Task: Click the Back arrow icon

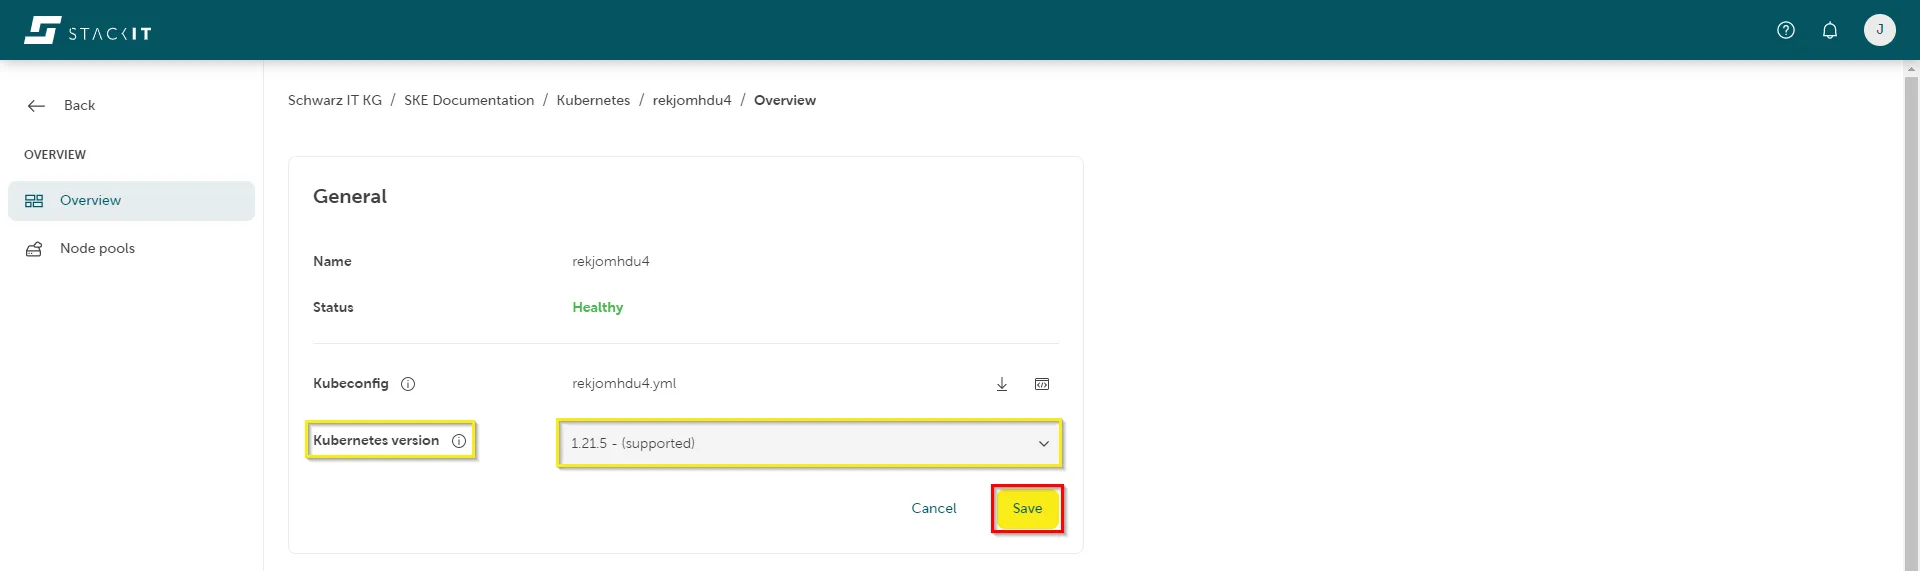Action: tap(37, 106)
